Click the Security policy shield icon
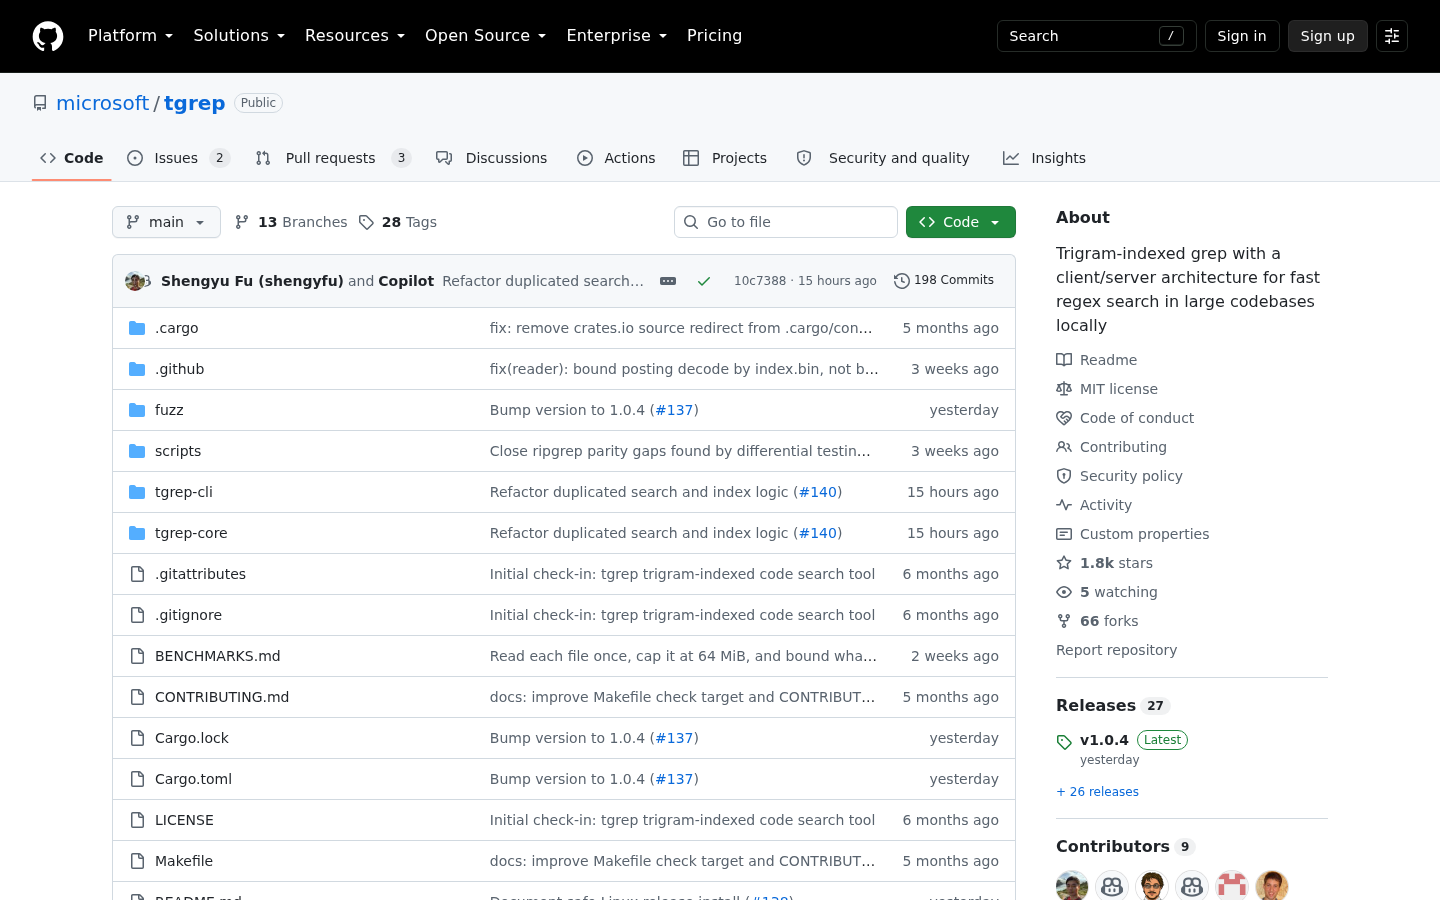 click(1064, 476)
